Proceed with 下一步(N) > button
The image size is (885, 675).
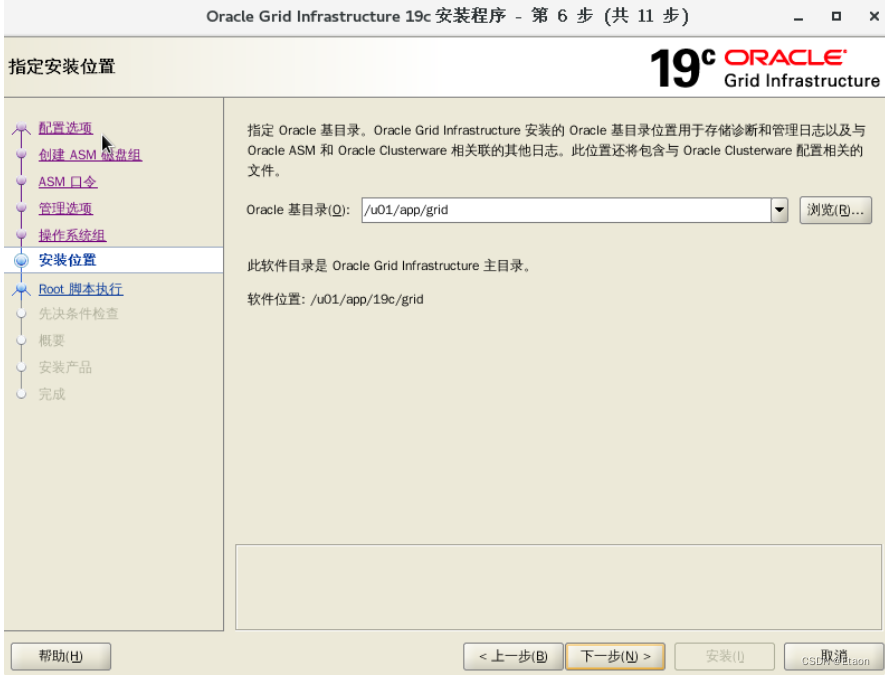click(x=615, y=656)
